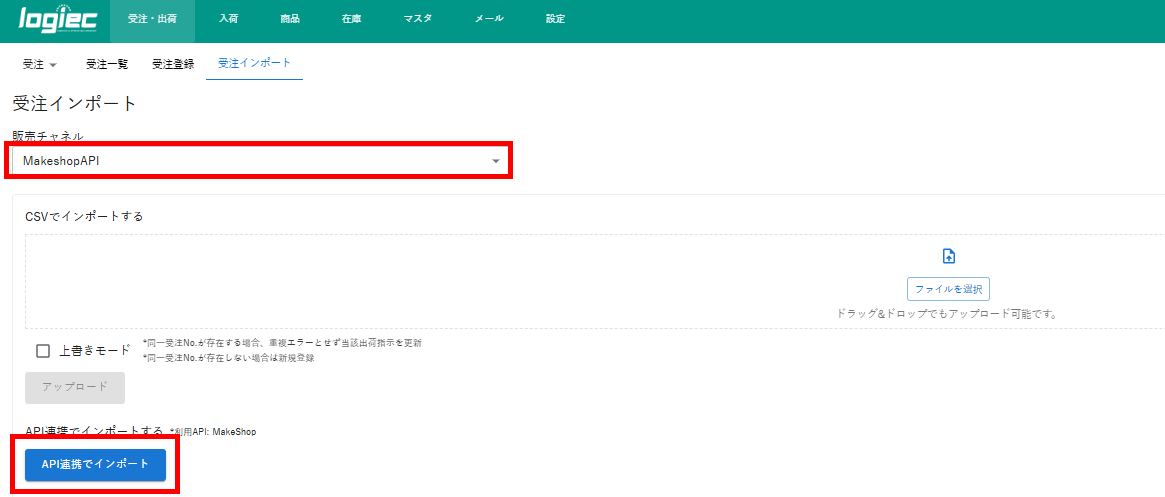Click the arrow of 販売チャネル dropdown
The height and width of the screenshot is (497, 1165).
coord(496,161)
